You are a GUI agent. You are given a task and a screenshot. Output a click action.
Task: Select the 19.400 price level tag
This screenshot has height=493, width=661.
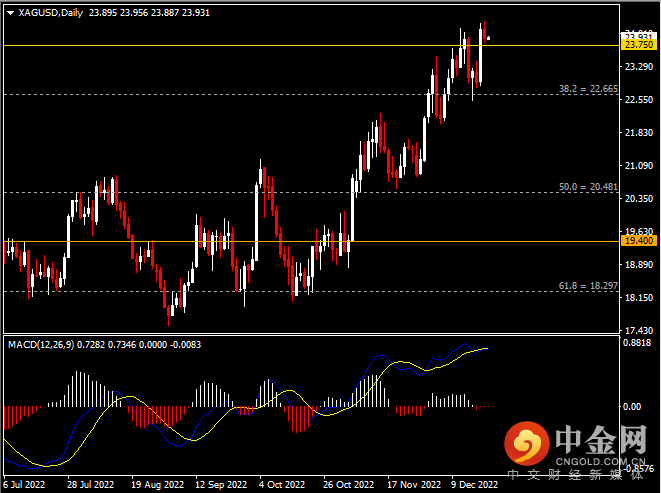638,241
